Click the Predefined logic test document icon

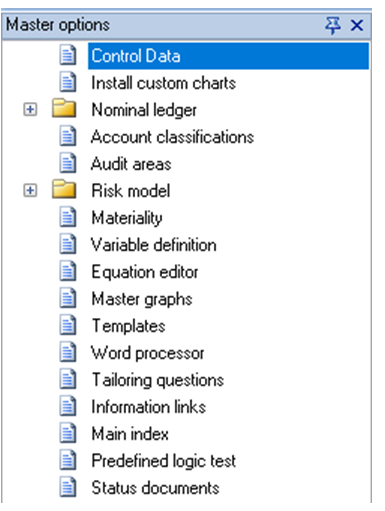[x=68, y=460]
